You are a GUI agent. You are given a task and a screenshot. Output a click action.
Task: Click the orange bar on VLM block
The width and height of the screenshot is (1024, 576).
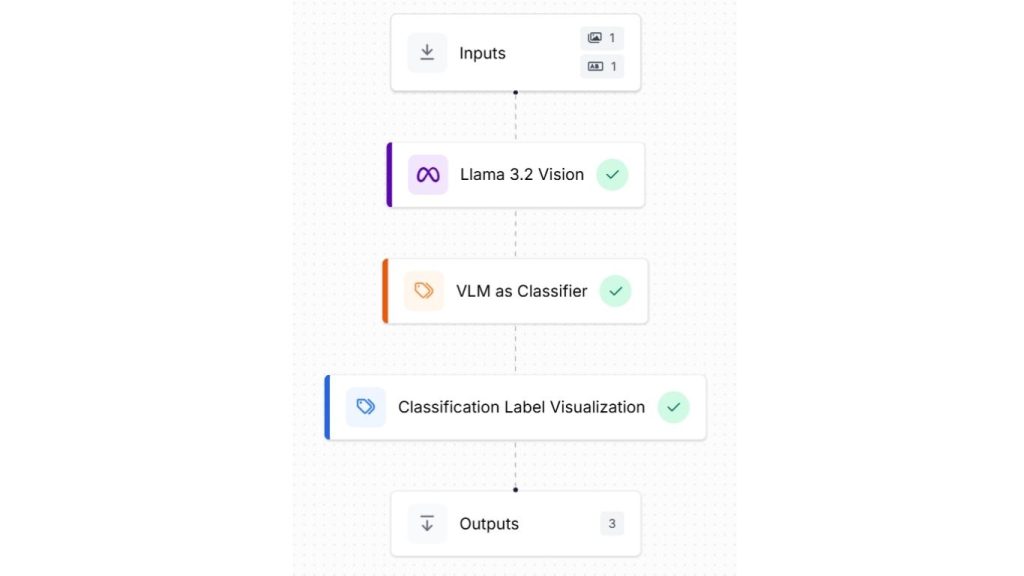[x=385, y=291]
